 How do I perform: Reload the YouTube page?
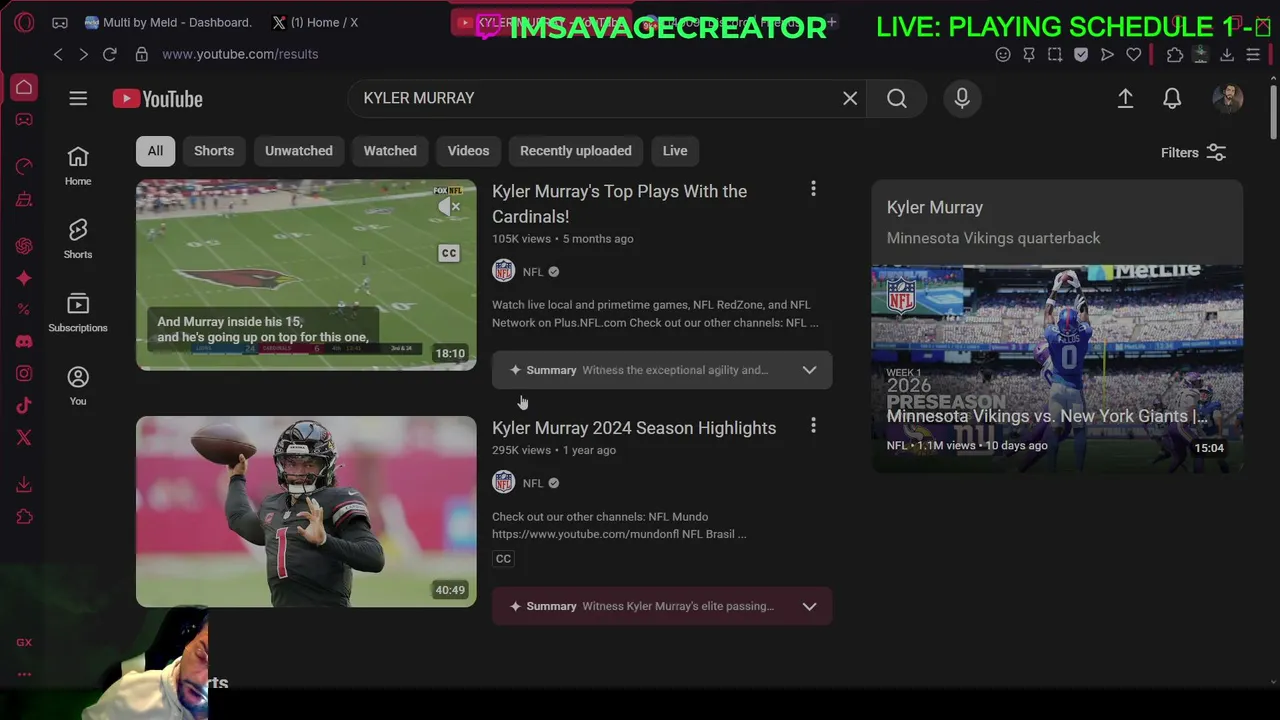click(x=110, y=54)
